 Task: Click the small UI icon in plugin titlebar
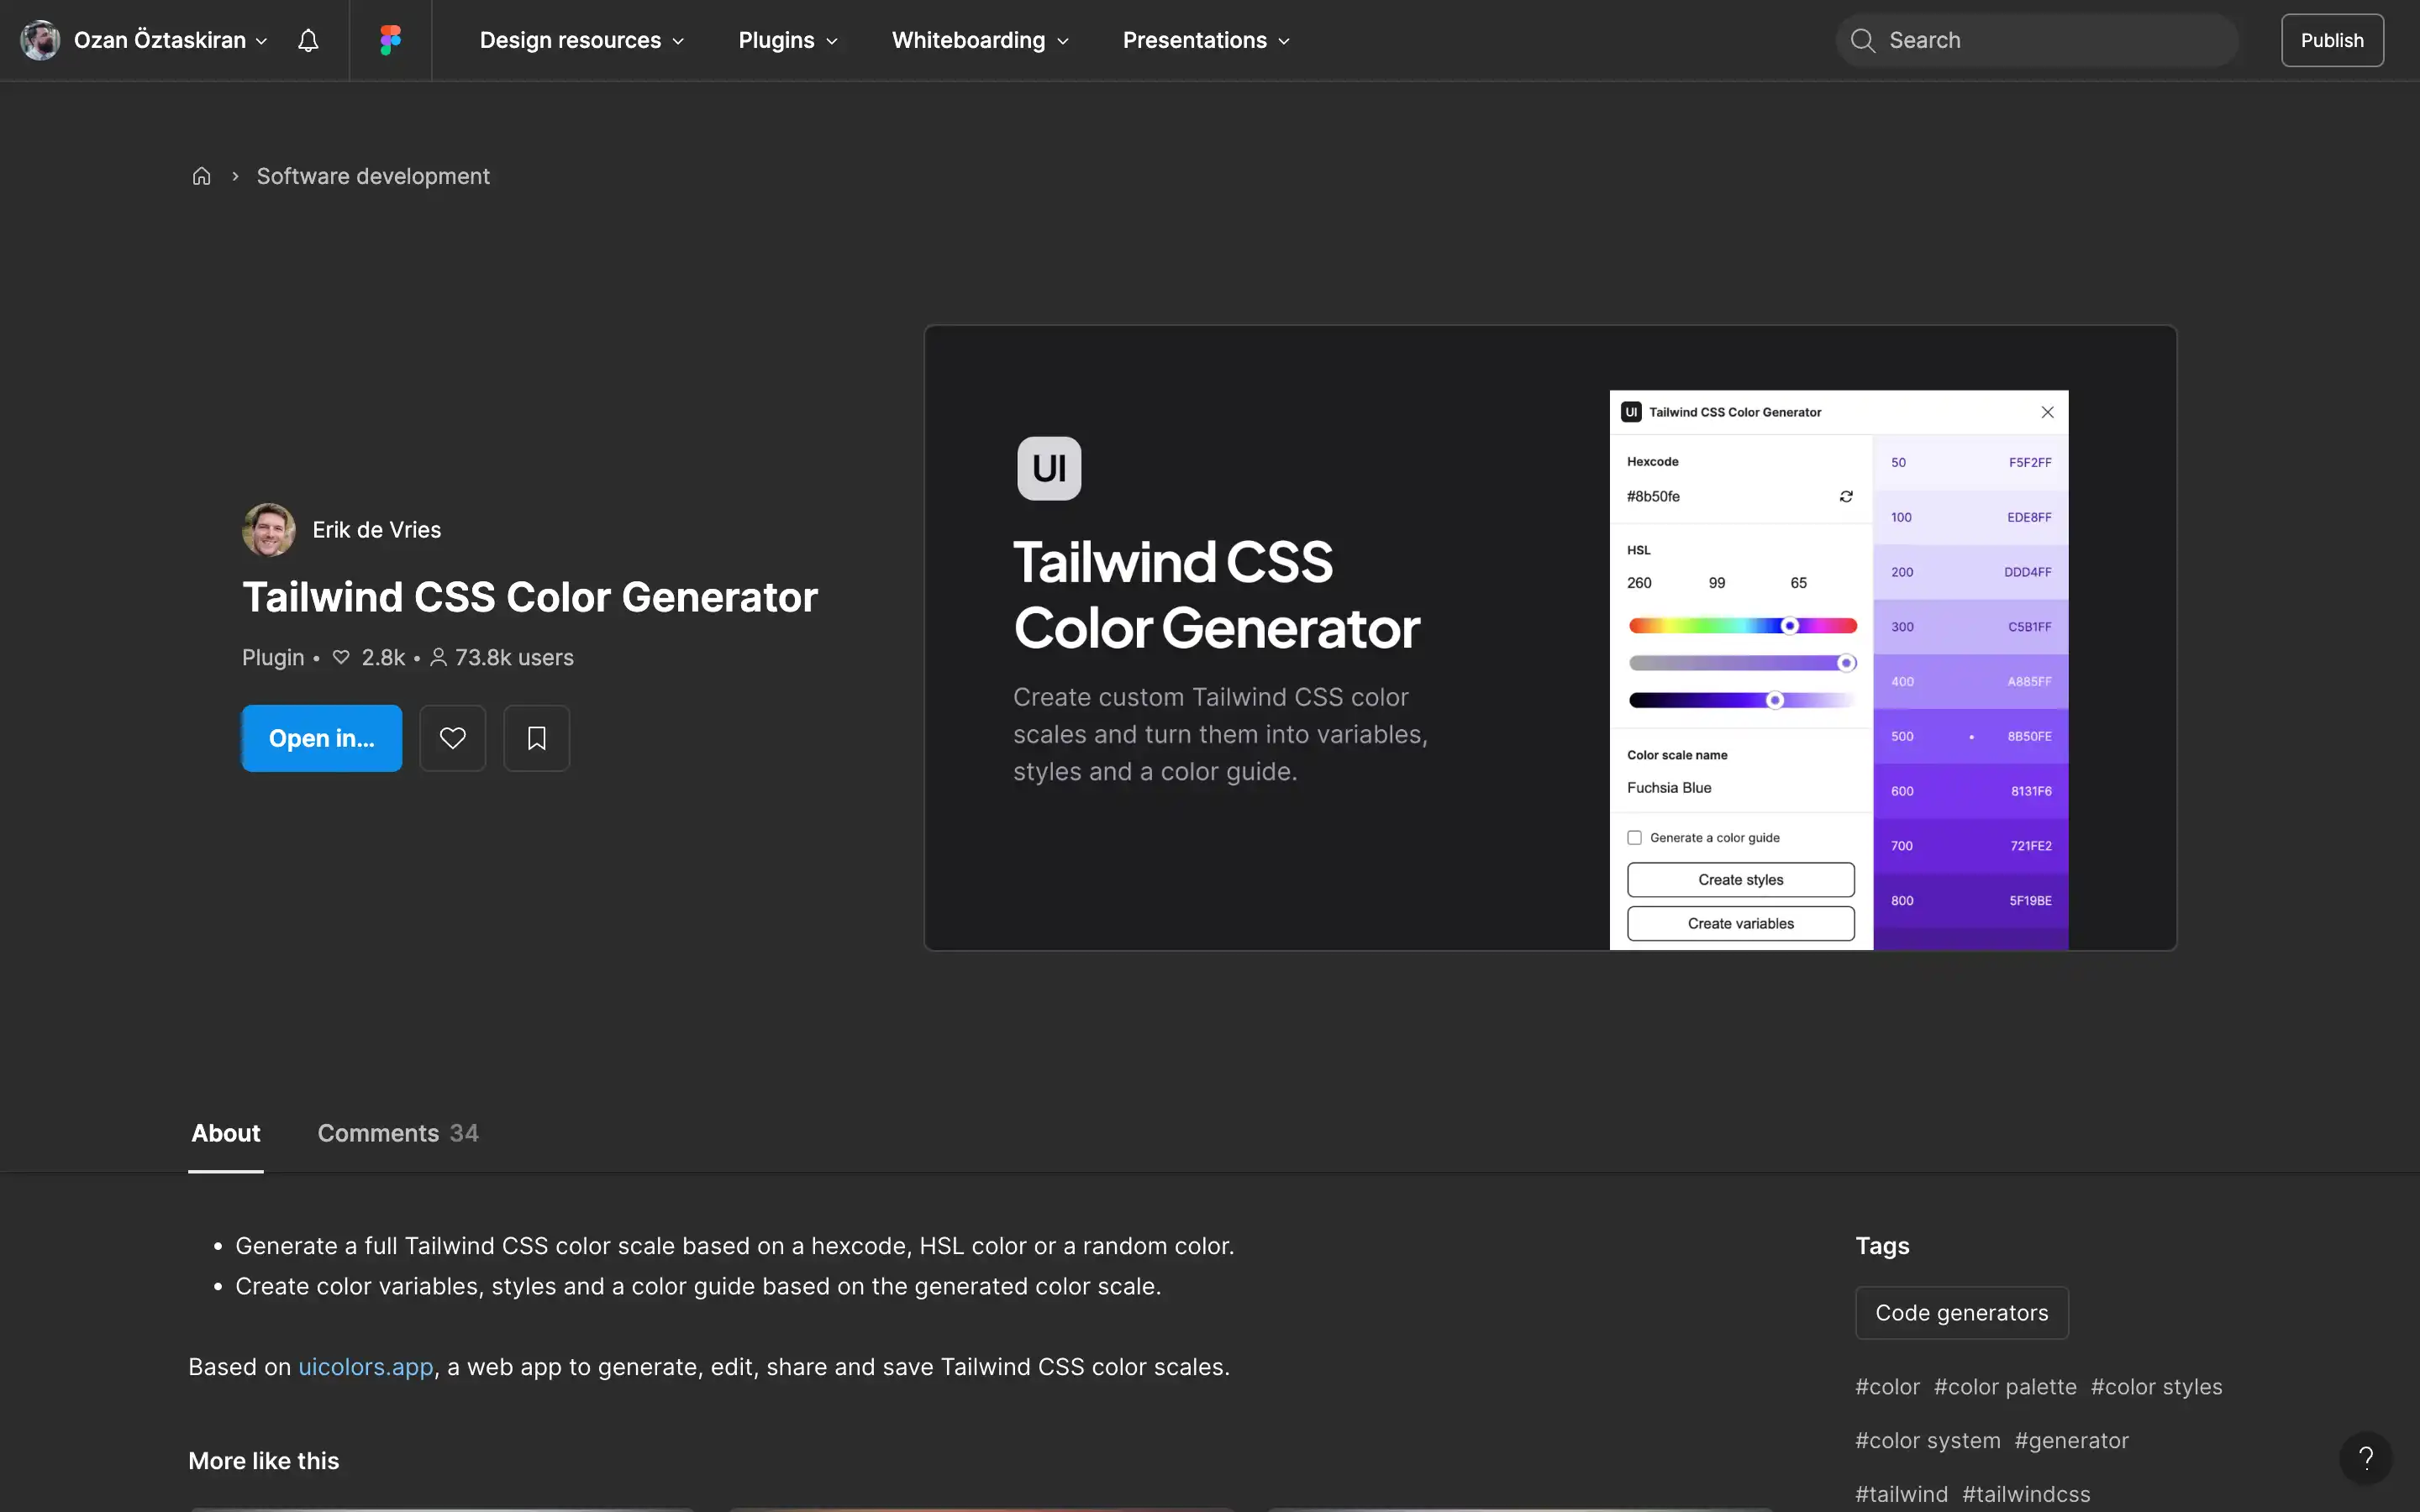tap(1631, 412)
